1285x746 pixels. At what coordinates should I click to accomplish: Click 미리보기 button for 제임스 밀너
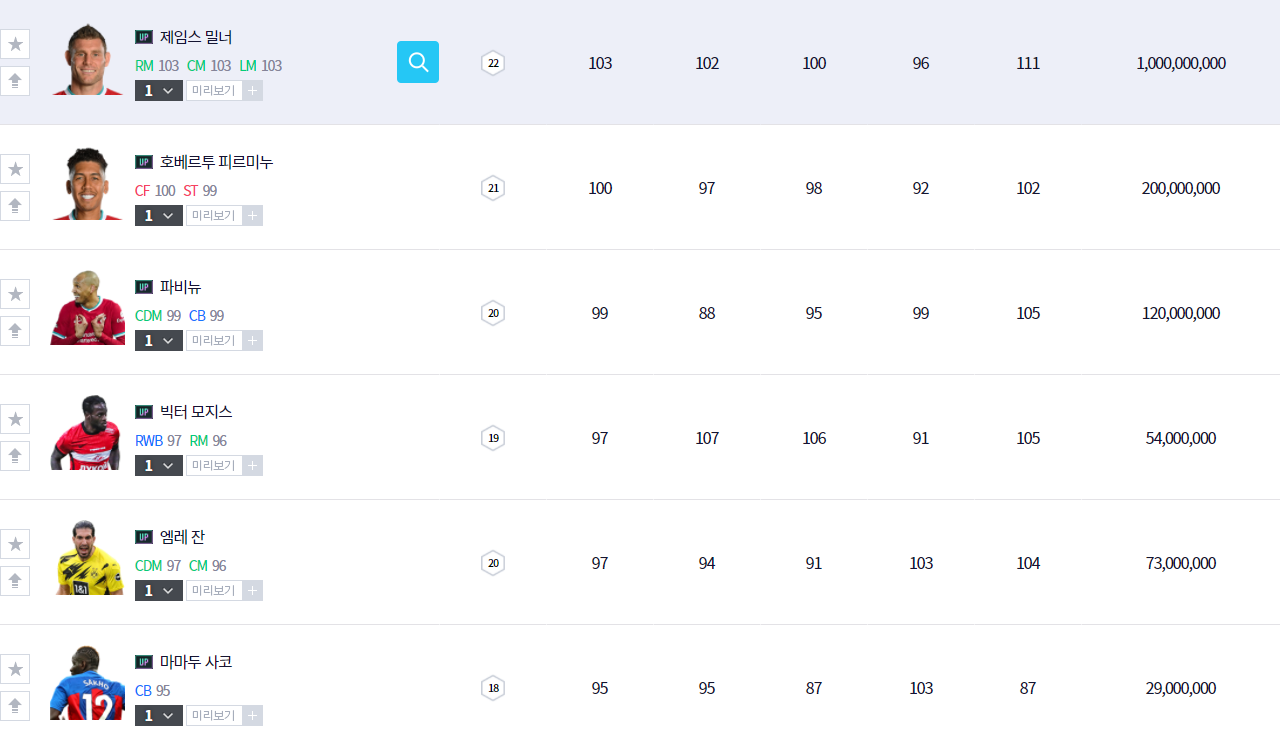214,91
